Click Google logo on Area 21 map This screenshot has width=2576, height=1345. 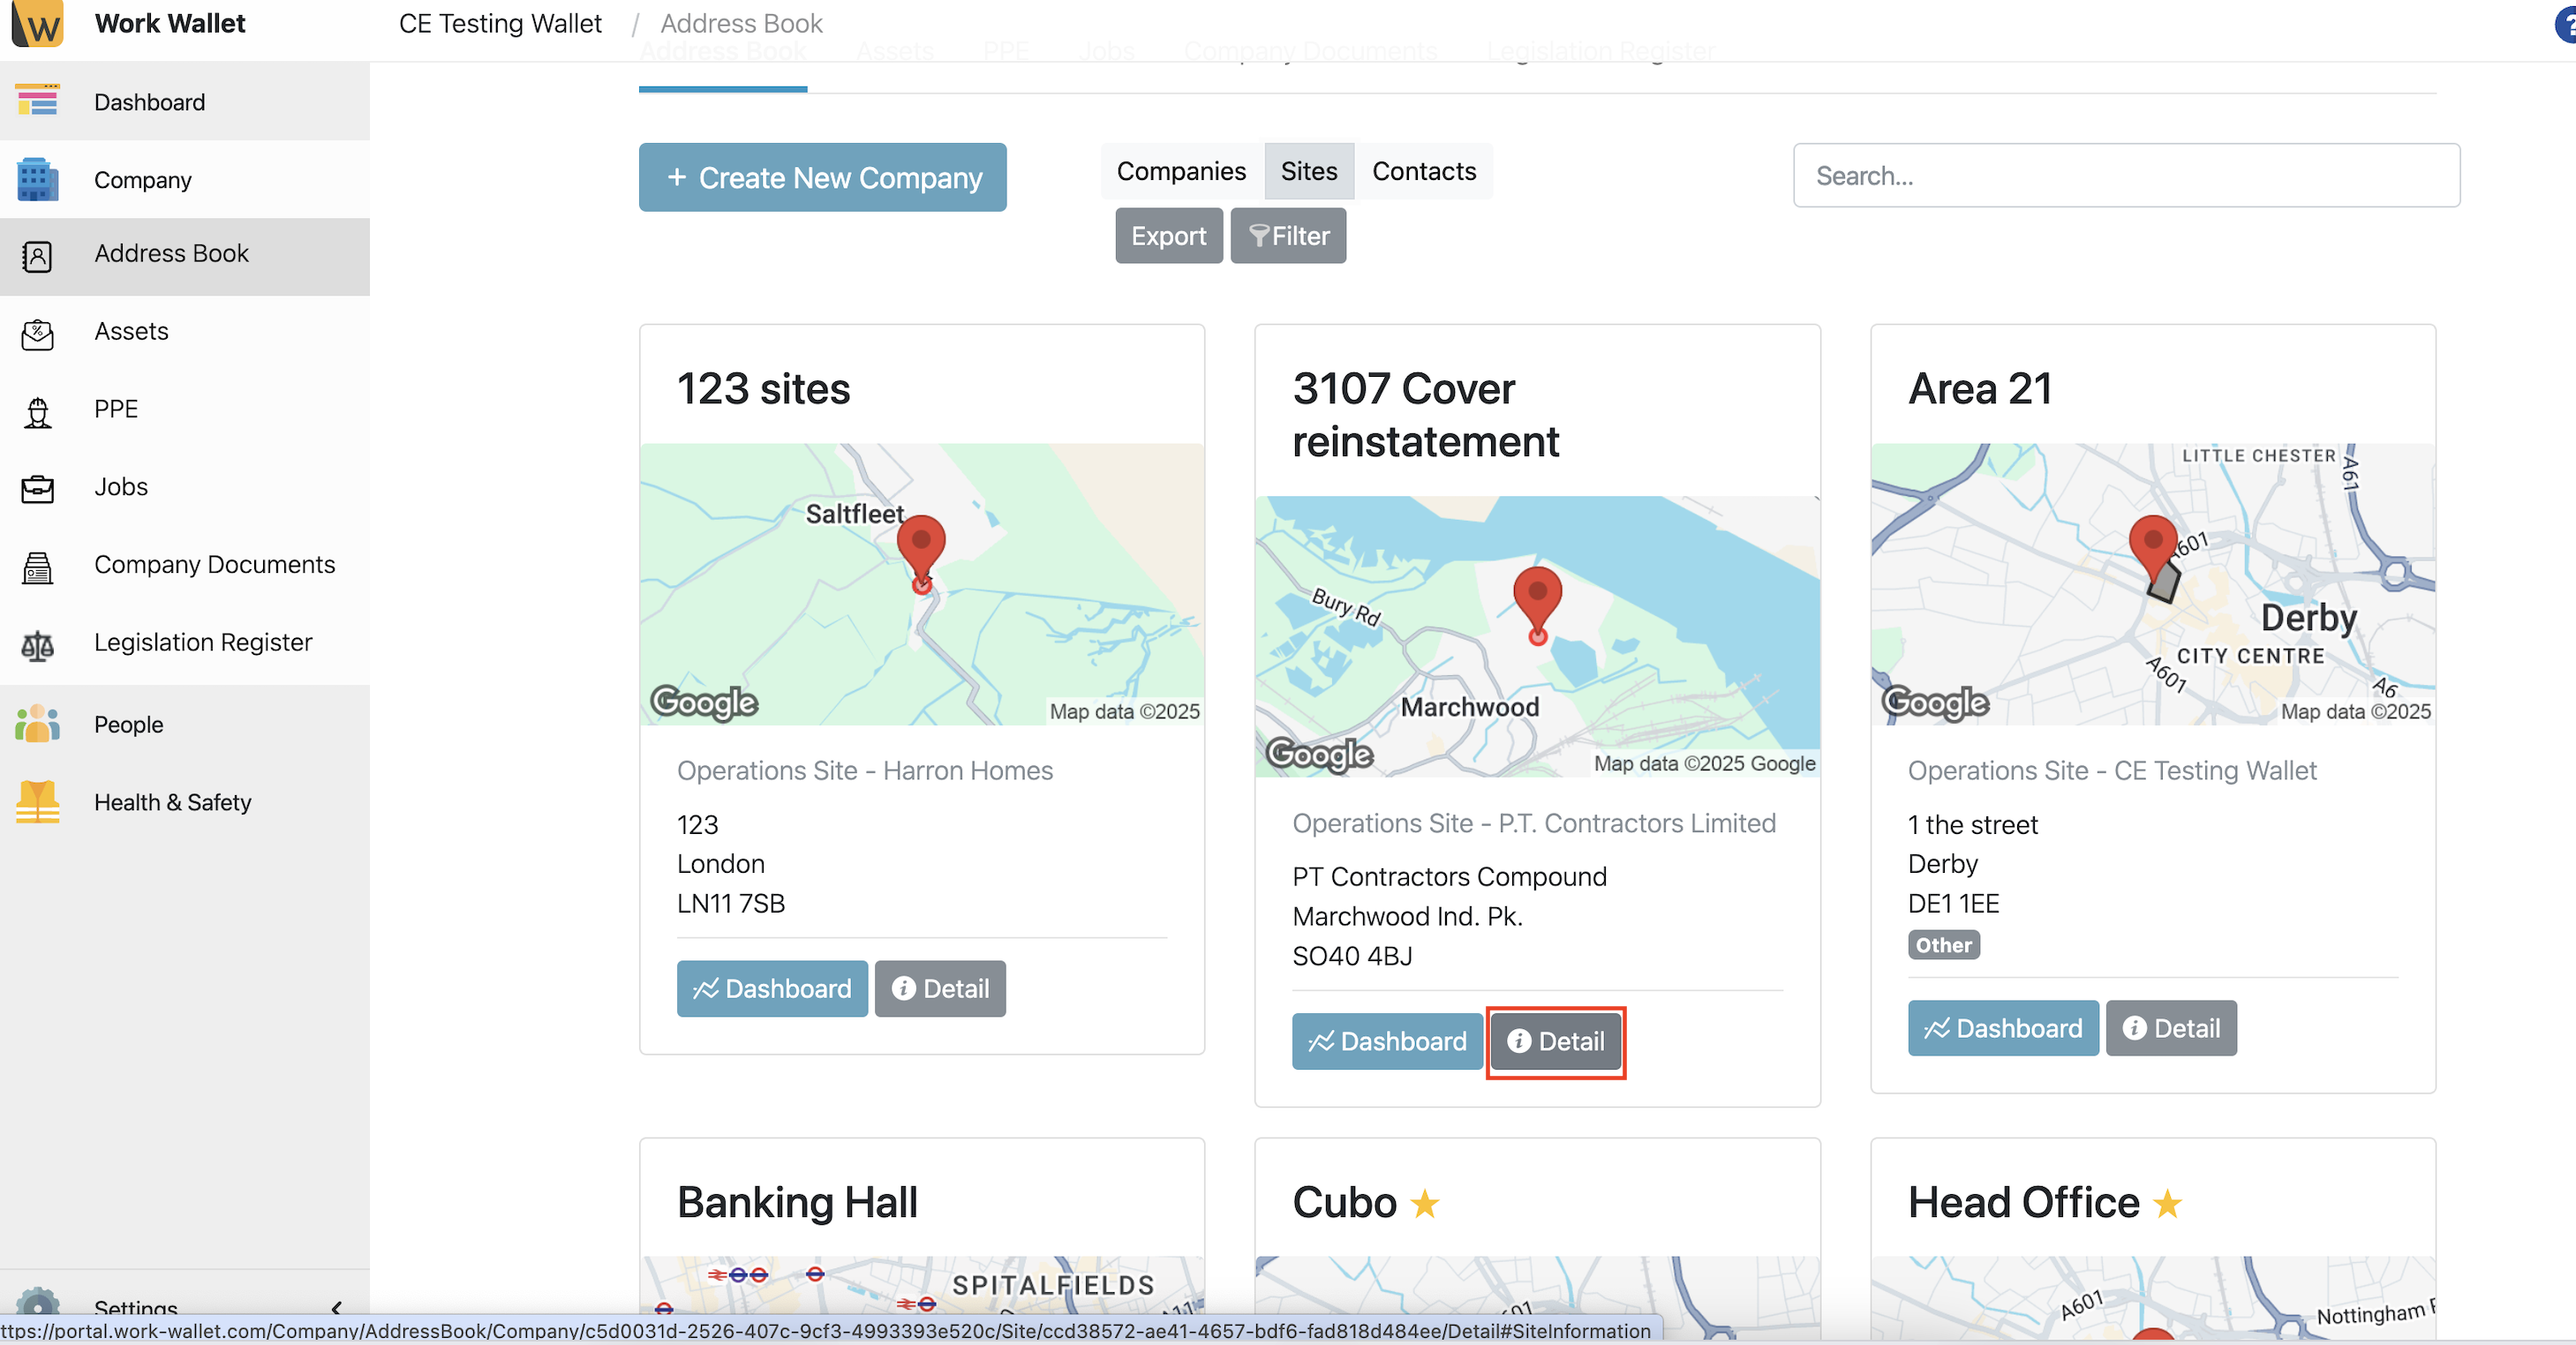(1935, 702)
